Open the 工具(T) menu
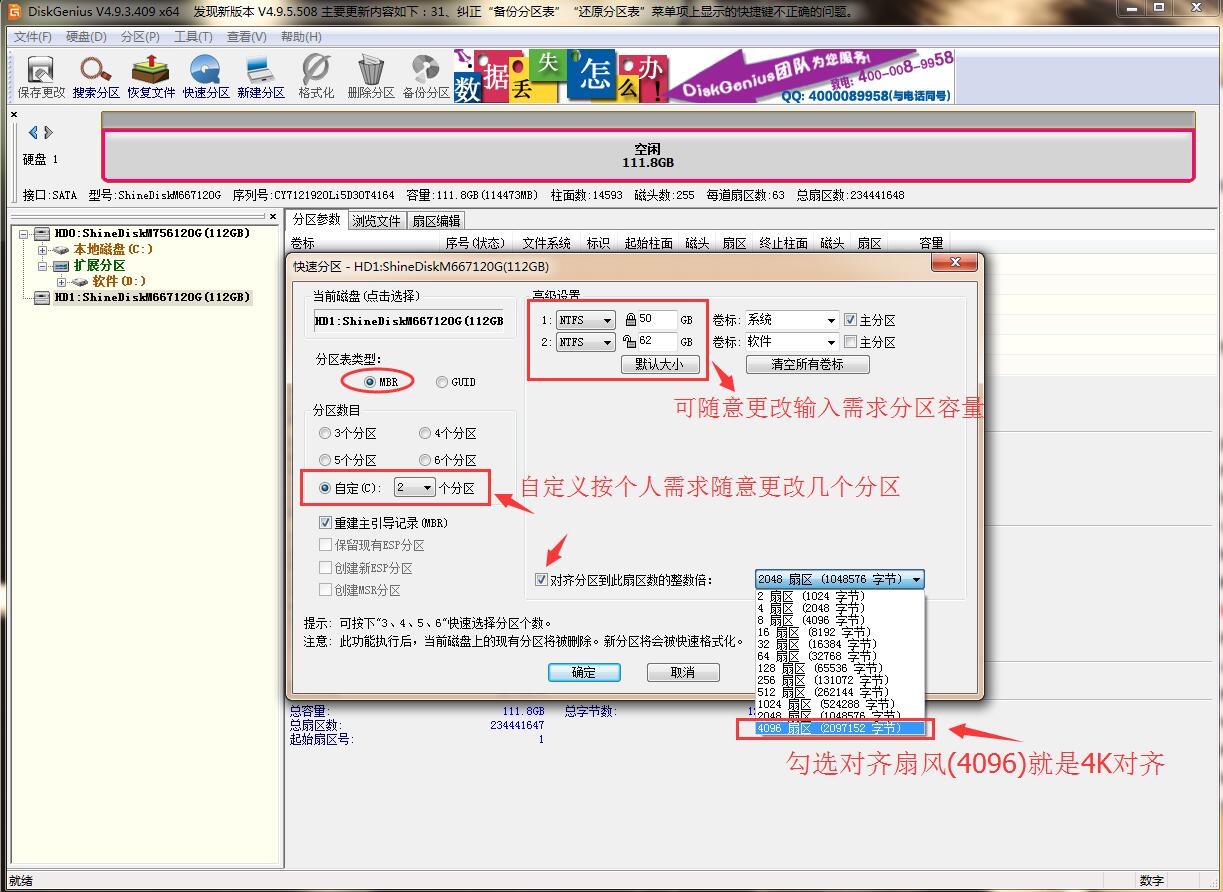This screenshot has height=892, width=1223. pos(193,37)
